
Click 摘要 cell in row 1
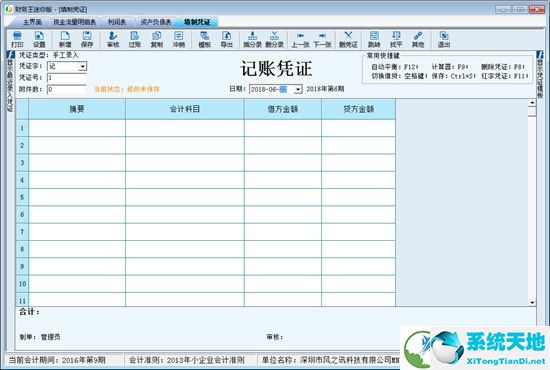(x=77, y=128)
